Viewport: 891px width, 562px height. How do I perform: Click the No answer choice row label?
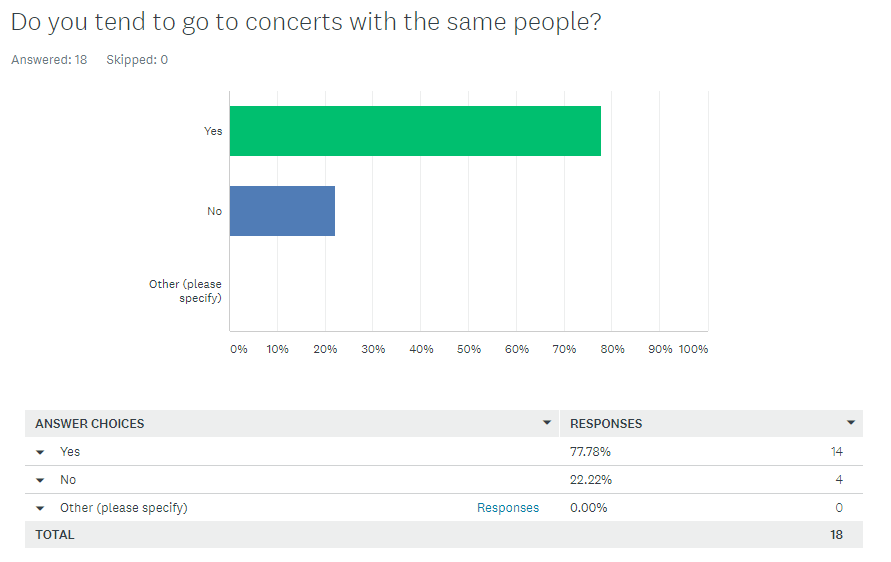pos(68,480)
